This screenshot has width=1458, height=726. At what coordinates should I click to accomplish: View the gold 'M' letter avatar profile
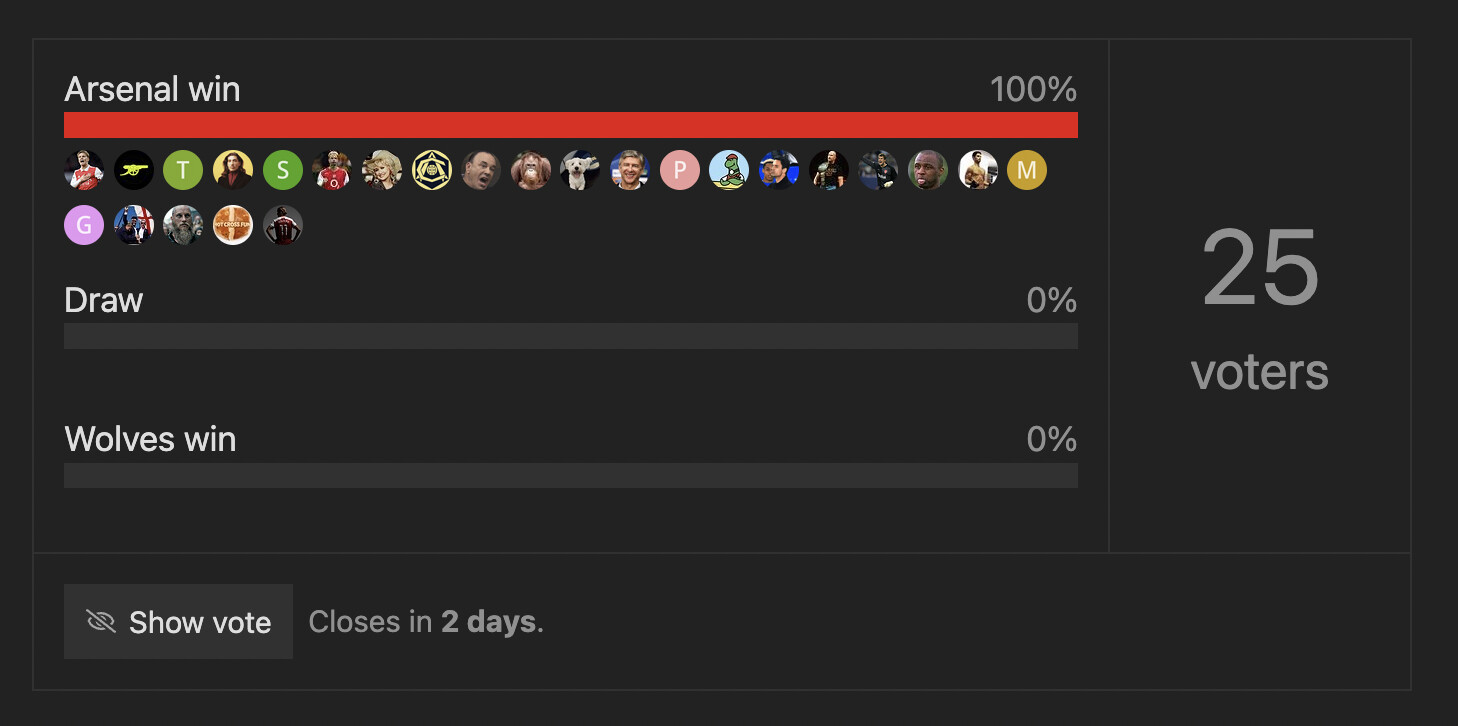[1027, 170]
